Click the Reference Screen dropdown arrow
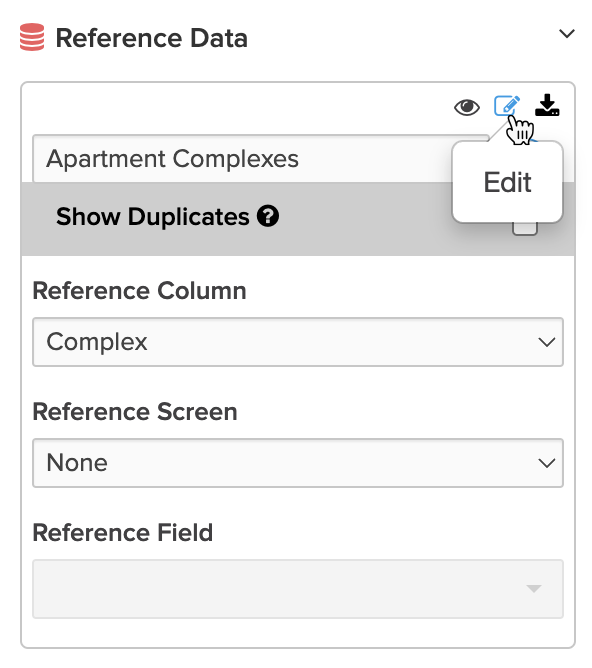Image resolution: width=592 pixels, height=668 pixels. tap(546, 463)
